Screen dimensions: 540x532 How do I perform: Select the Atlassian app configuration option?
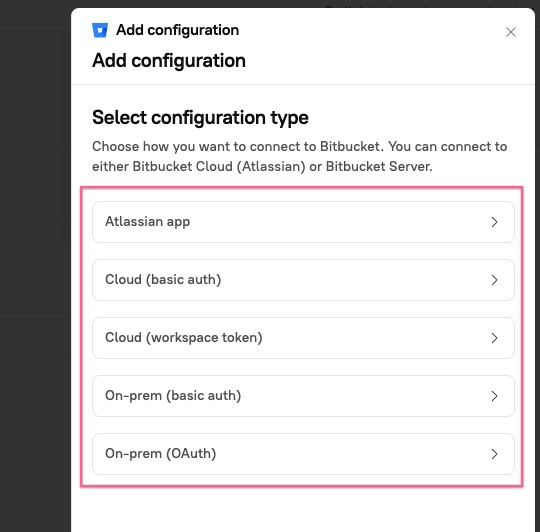[303, 222]
